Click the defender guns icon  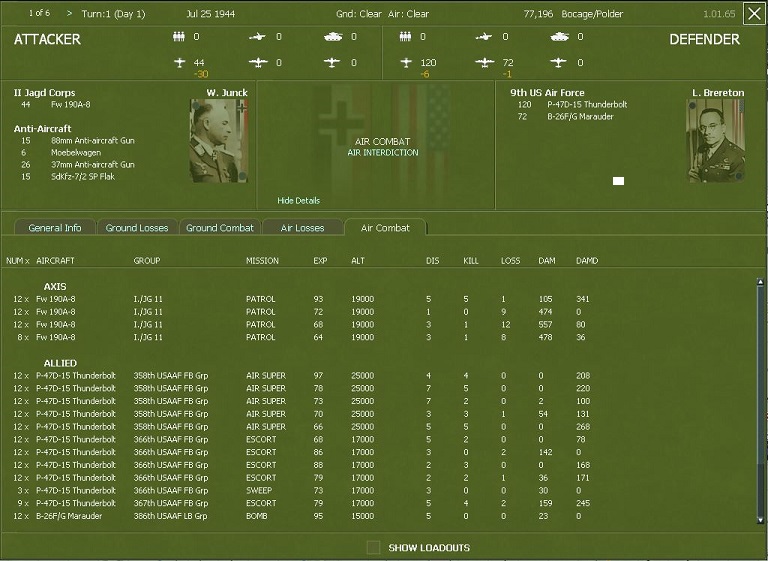coord(484,37)
